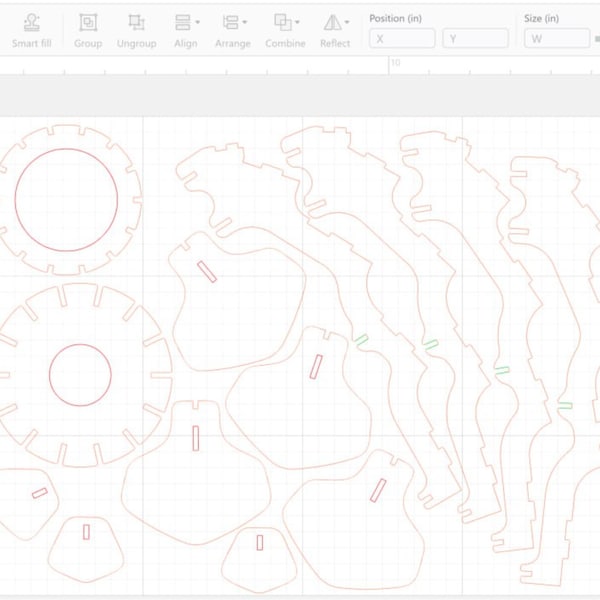
Task: Expand the Combine dropdown arrow
Action: pos(297,22)
